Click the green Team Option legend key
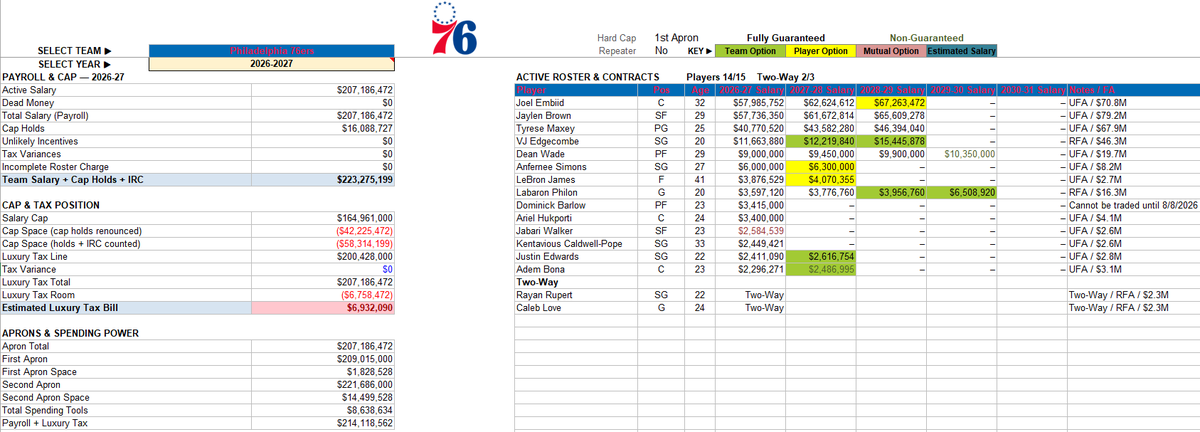Viewport: 1200px width, 432px height. 751,51
